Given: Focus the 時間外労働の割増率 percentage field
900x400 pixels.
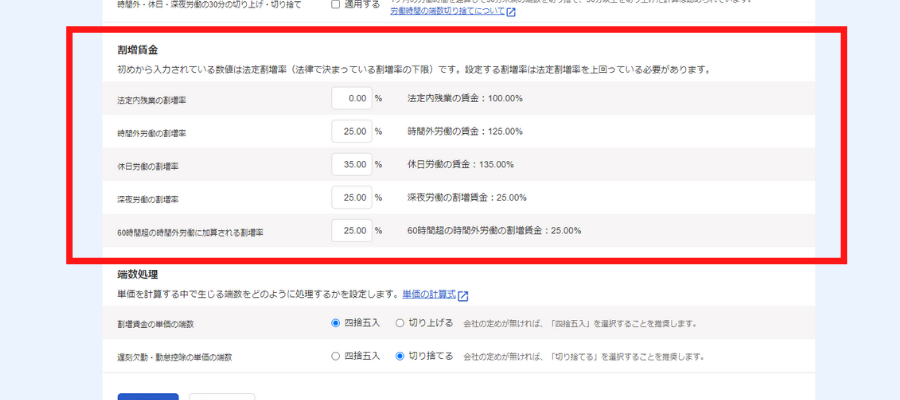Looking at the screenshot, I should coord(352,132).
